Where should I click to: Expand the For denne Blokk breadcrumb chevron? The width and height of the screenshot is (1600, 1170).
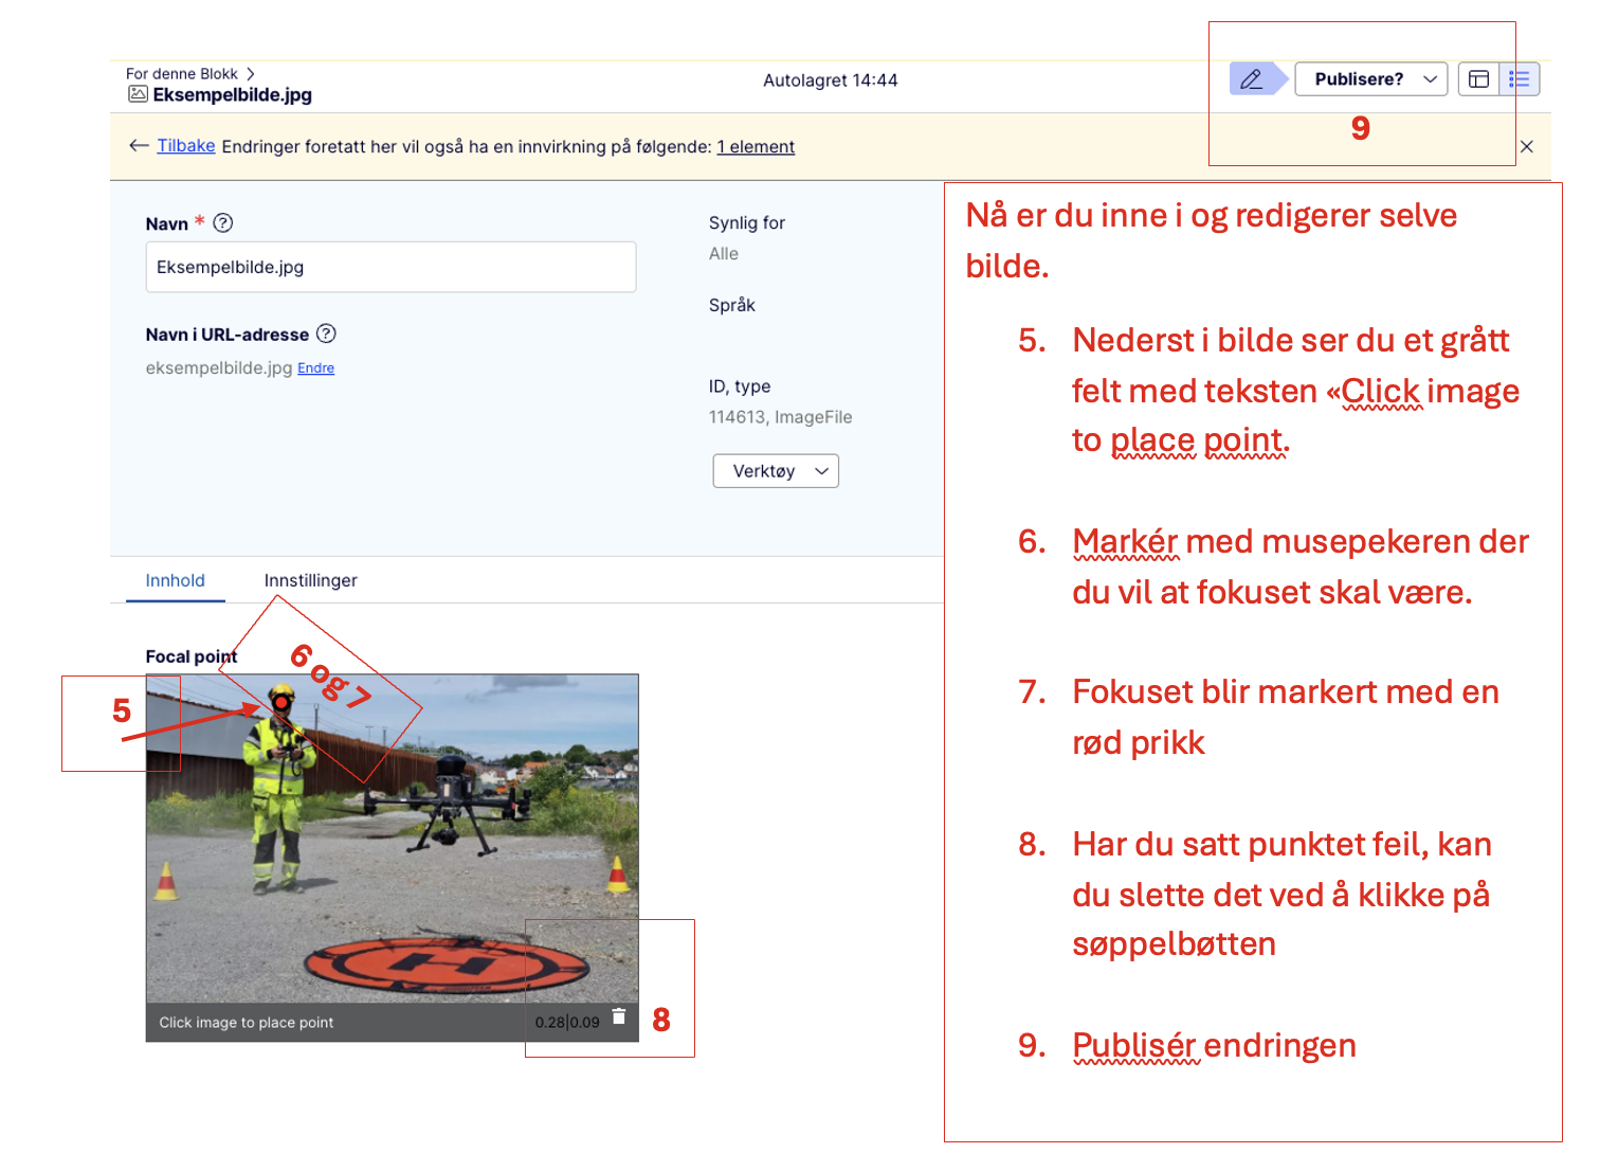[x=251, y=74]
